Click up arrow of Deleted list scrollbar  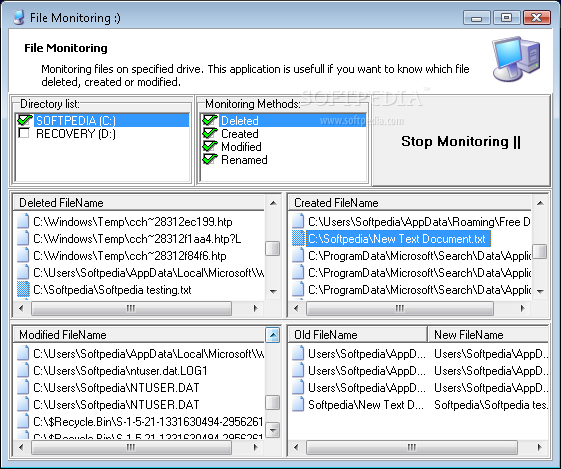click(273, 203)
